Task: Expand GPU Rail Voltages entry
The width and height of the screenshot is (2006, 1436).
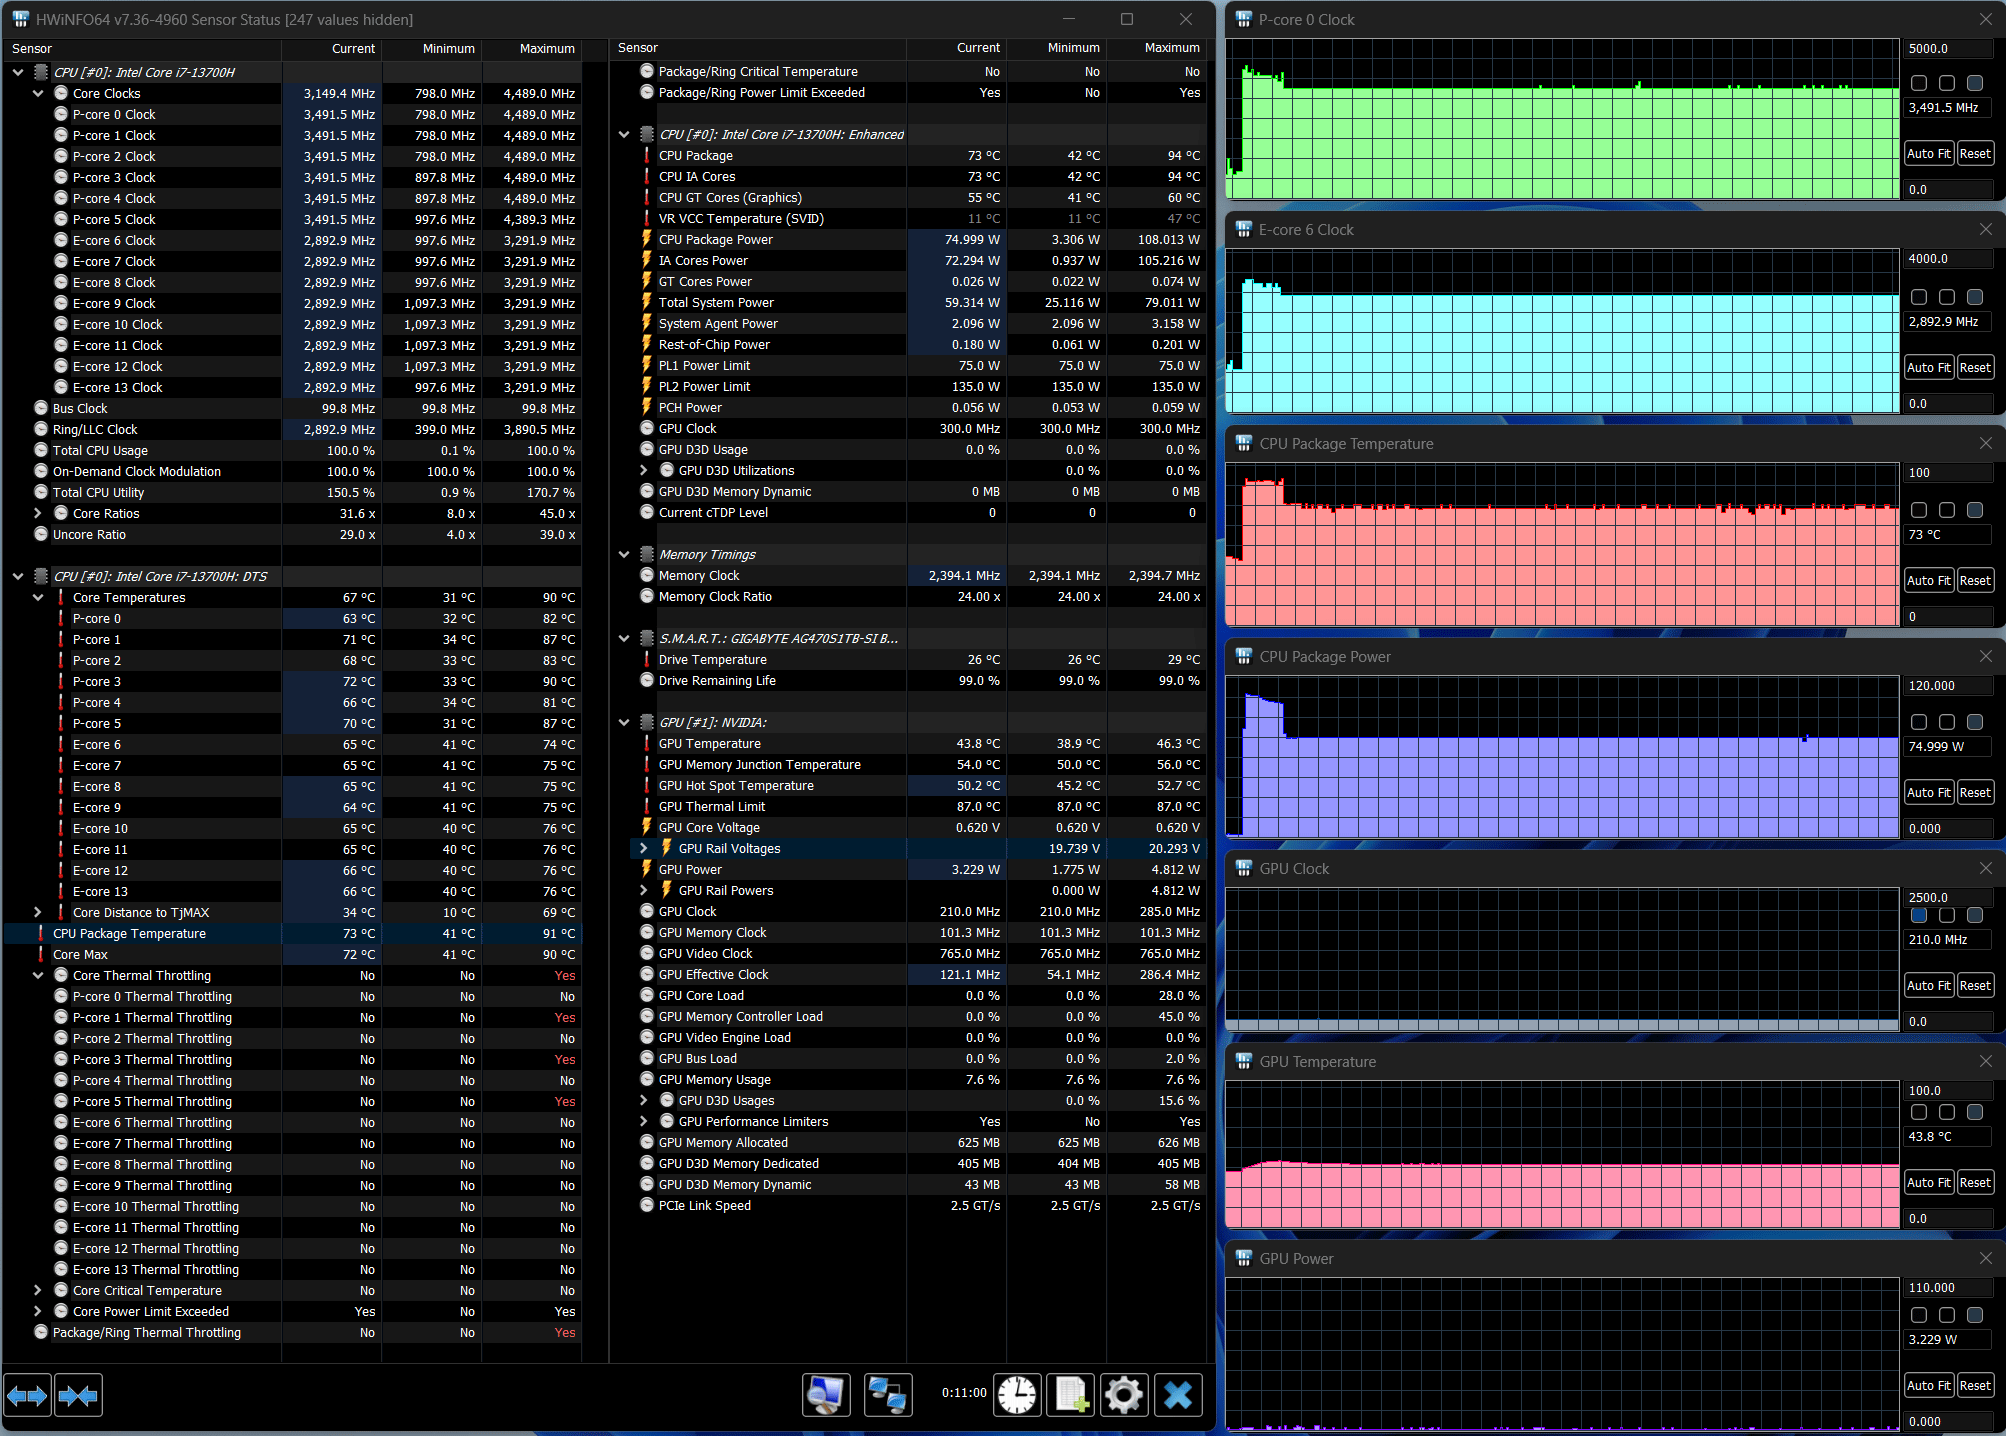Action: tap(644, 848)
